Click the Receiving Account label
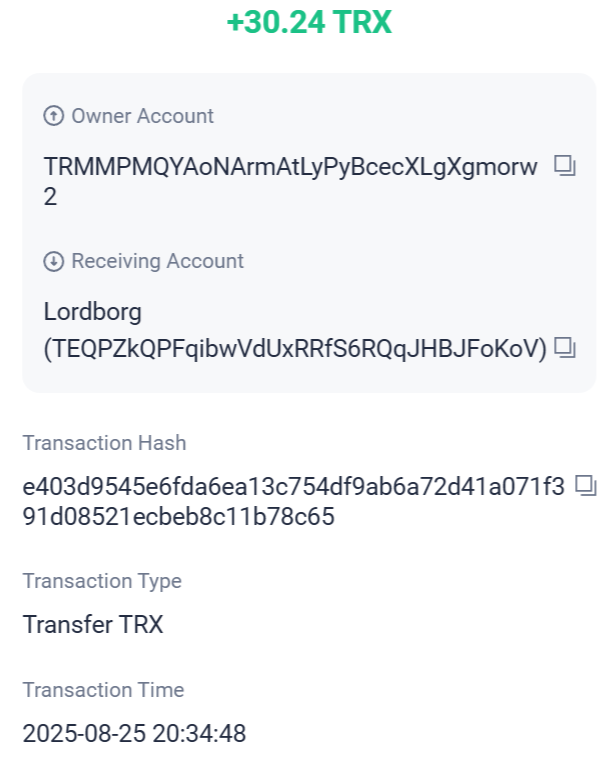The image size is (614, 766). pos(157,261)
